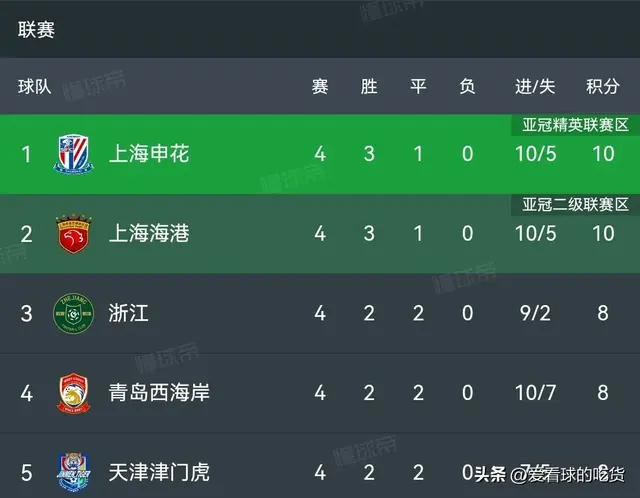Click the 亚冠二级联赛区 label
Viewport: 640px width, 498px height.
pos(574,205)
